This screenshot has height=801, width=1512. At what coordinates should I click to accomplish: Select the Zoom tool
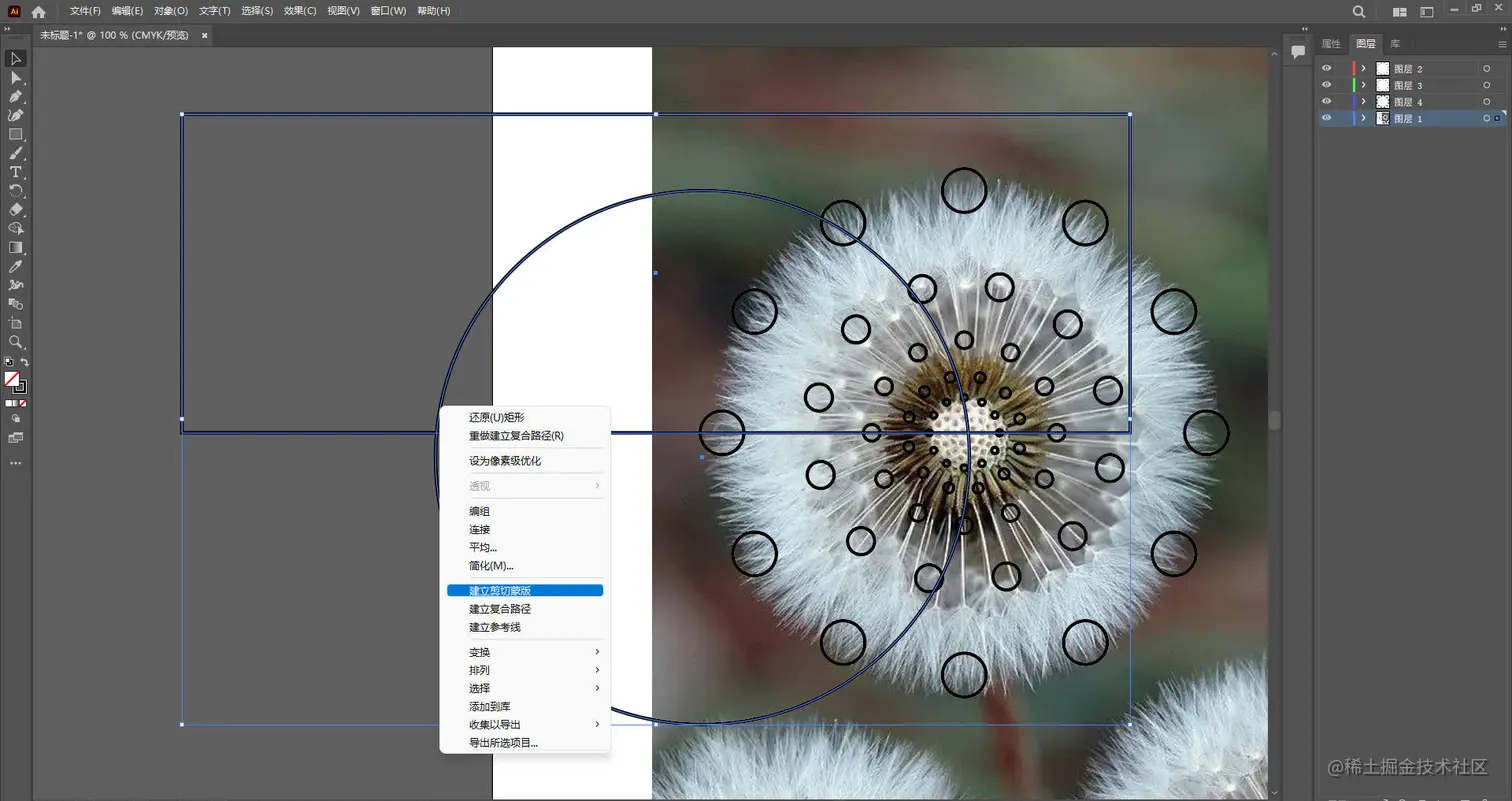click(x=16, y=342)
